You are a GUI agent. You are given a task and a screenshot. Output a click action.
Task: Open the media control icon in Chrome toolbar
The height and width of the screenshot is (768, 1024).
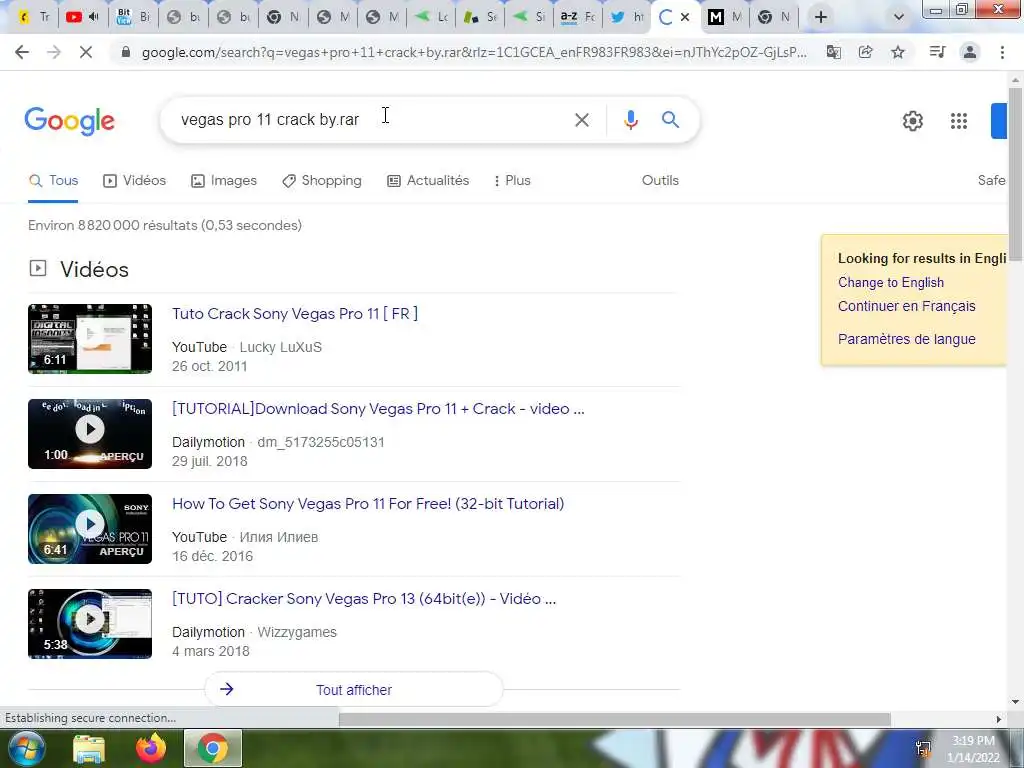tap(937, 52)
